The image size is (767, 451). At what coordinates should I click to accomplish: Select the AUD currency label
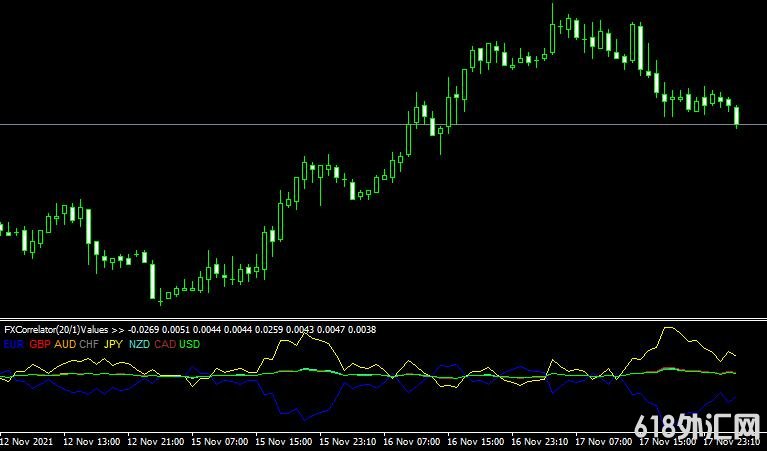tap(65, 343)
